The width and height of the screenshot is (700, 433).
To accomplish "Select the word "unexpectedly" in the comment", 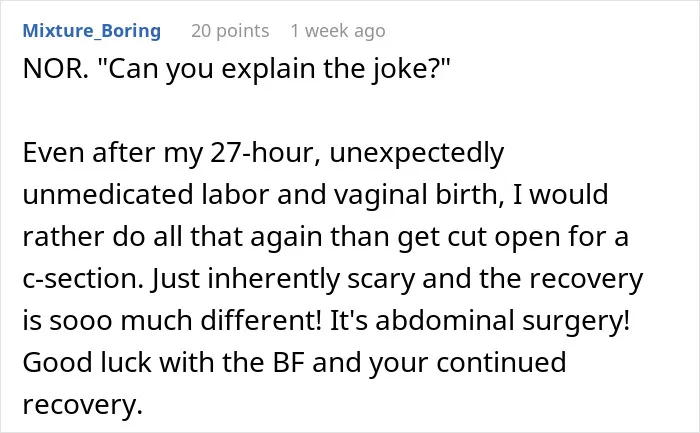I will [x=417, y=154].
